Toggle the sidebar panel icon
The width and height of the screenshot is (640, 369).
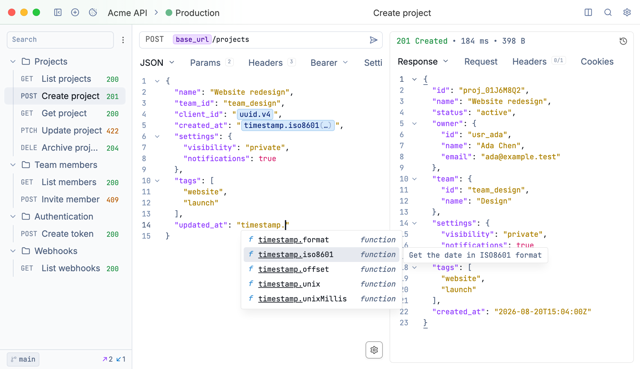(x=58, y=13)
